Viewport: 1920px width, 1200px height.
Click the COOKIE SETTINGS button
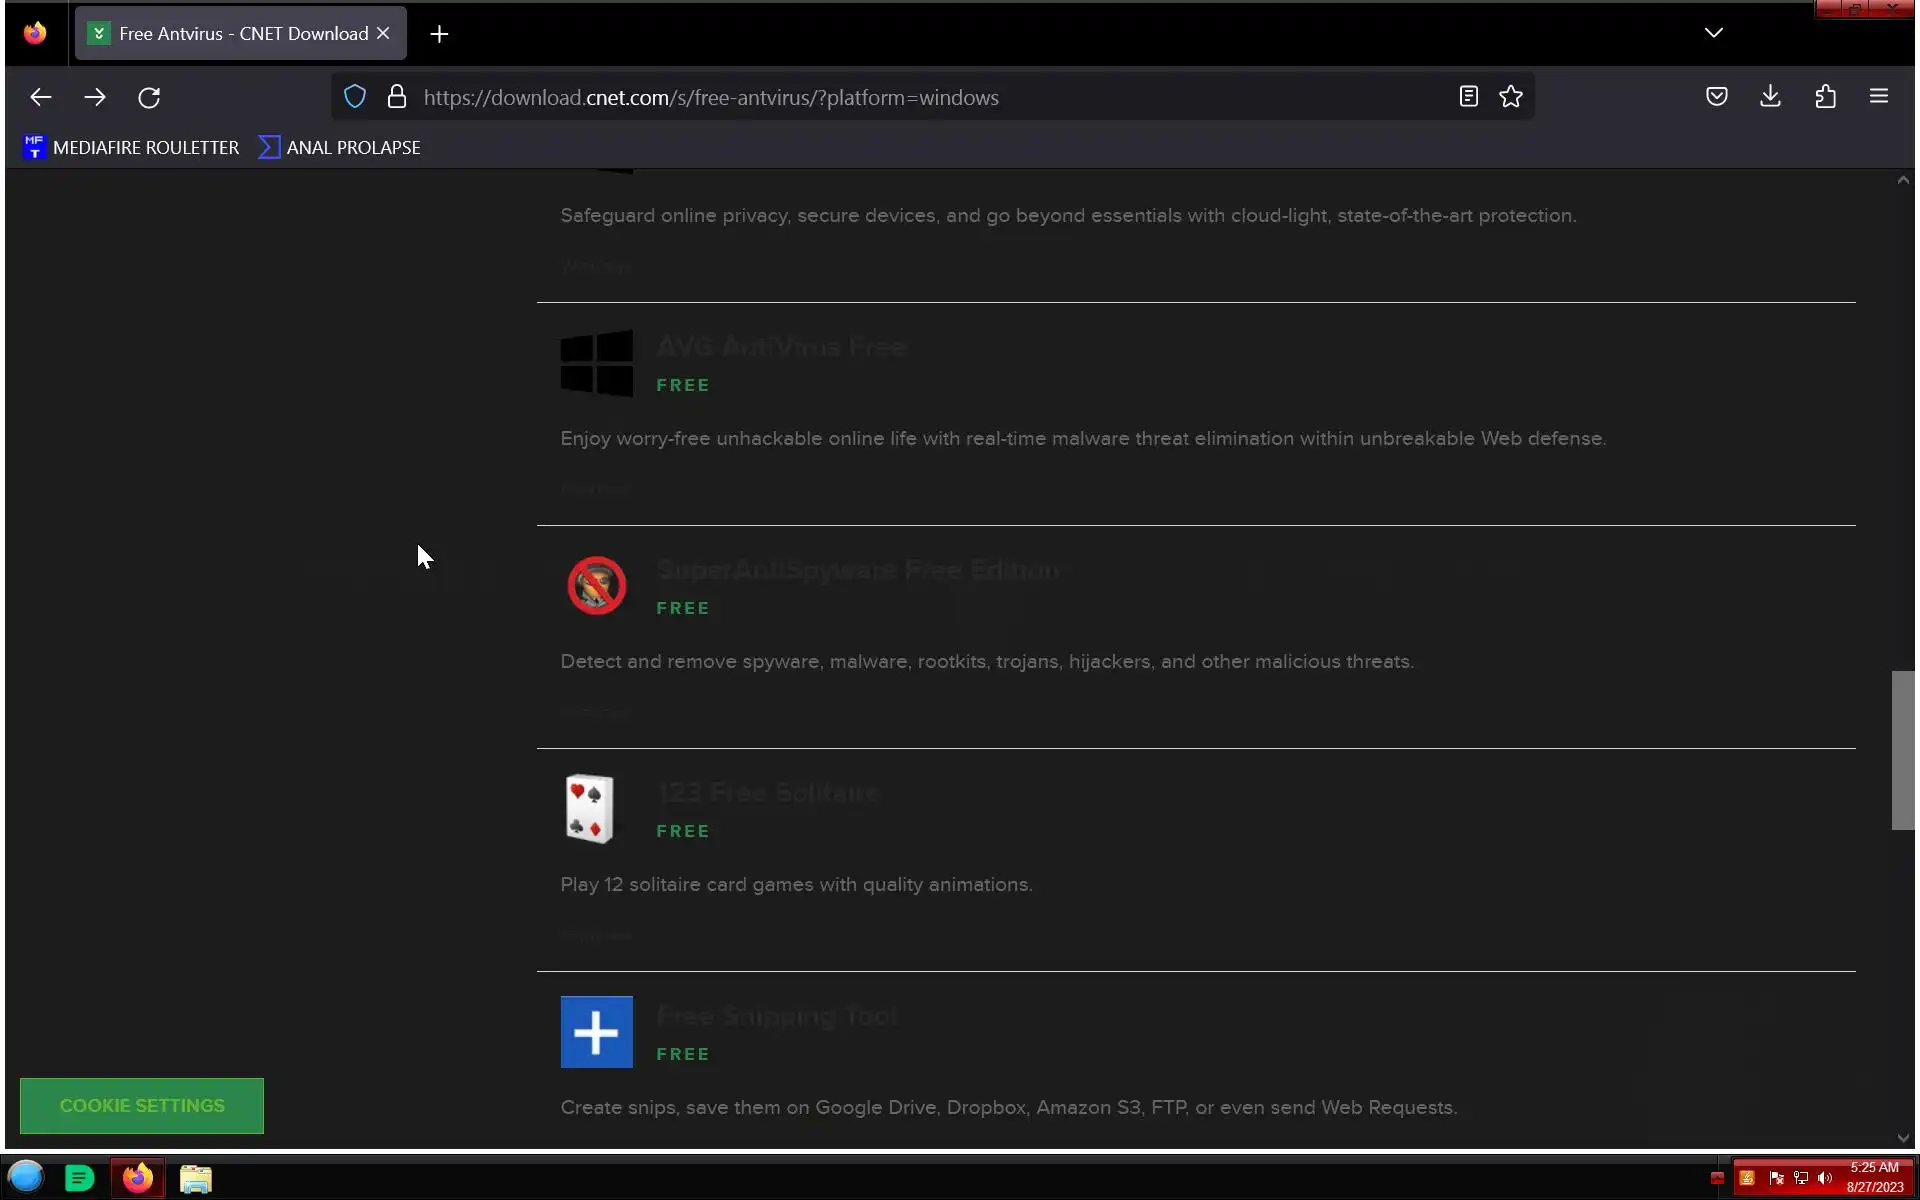(142, 1105)
